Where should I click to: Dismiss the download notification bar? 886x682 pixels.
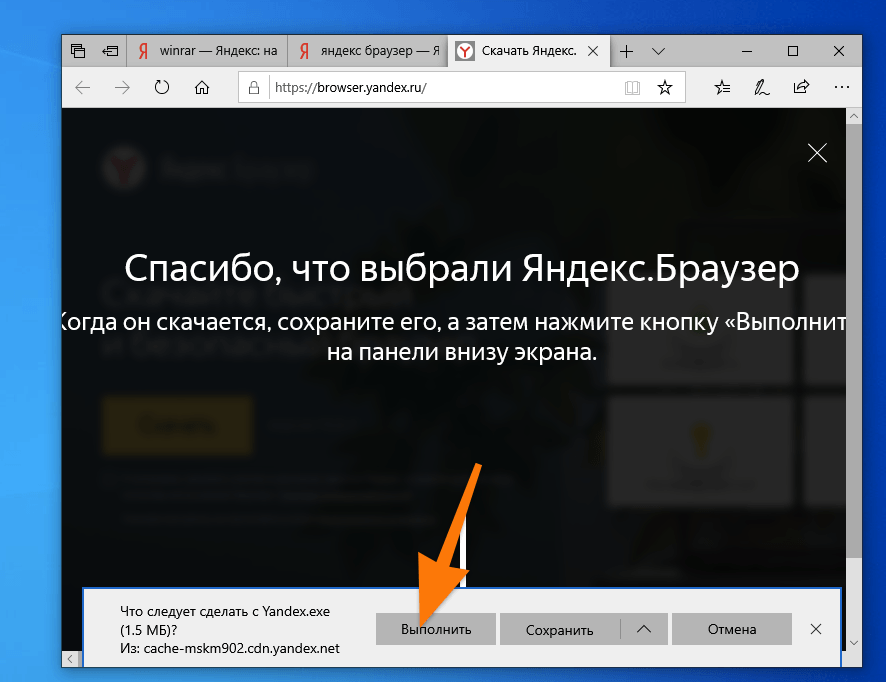815,629
